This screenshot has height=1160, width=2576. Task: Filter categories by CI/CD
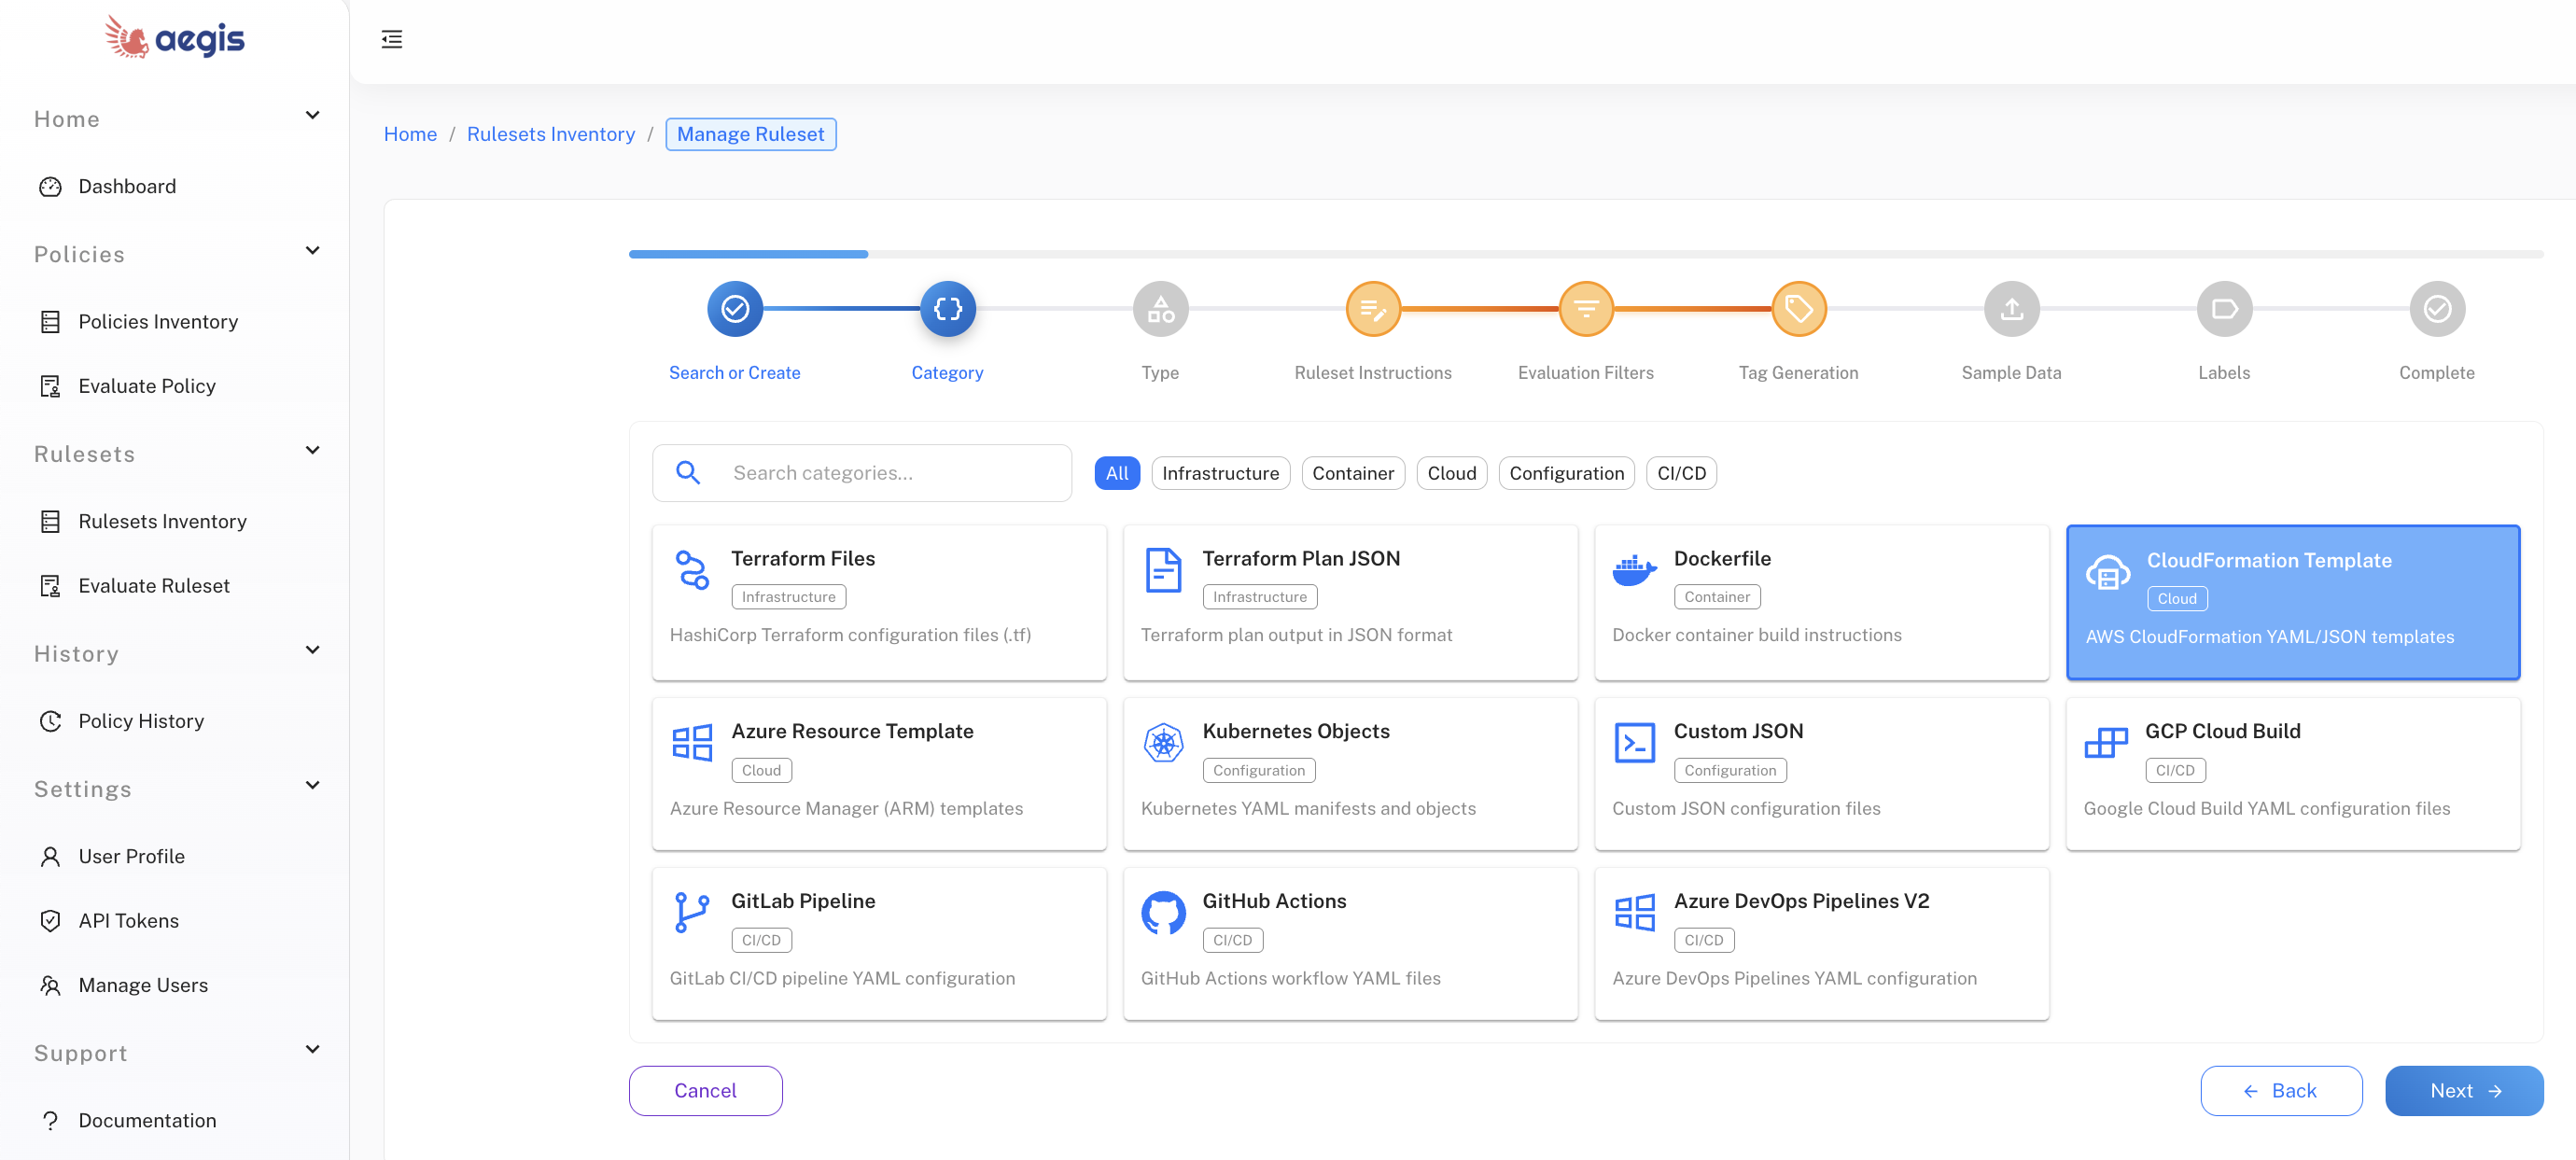tap(1681, 473)
